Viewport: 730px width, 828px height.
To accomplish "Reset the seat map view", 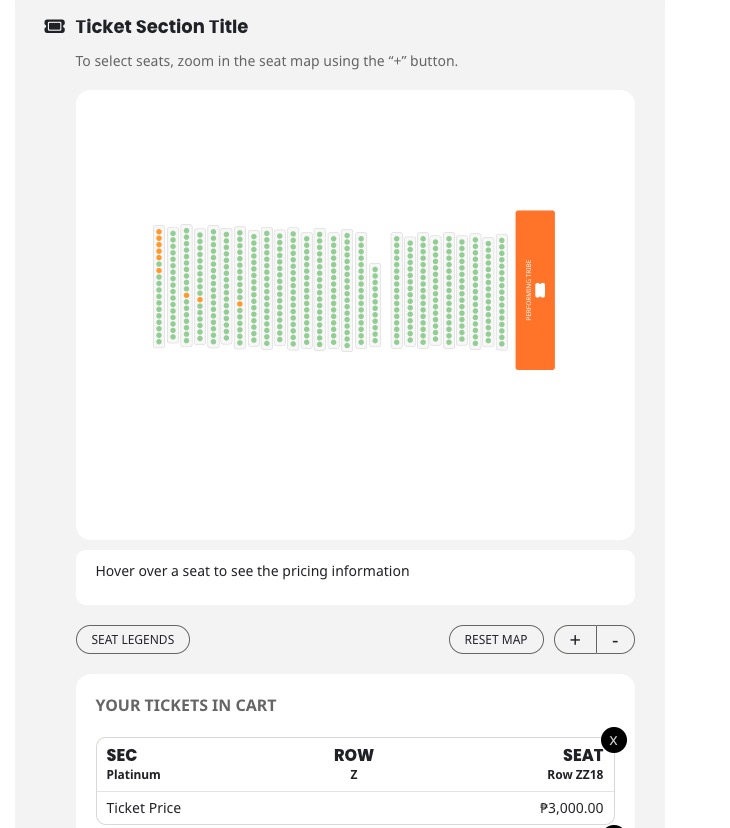I will pyautogui.click(x=496, y=639).
